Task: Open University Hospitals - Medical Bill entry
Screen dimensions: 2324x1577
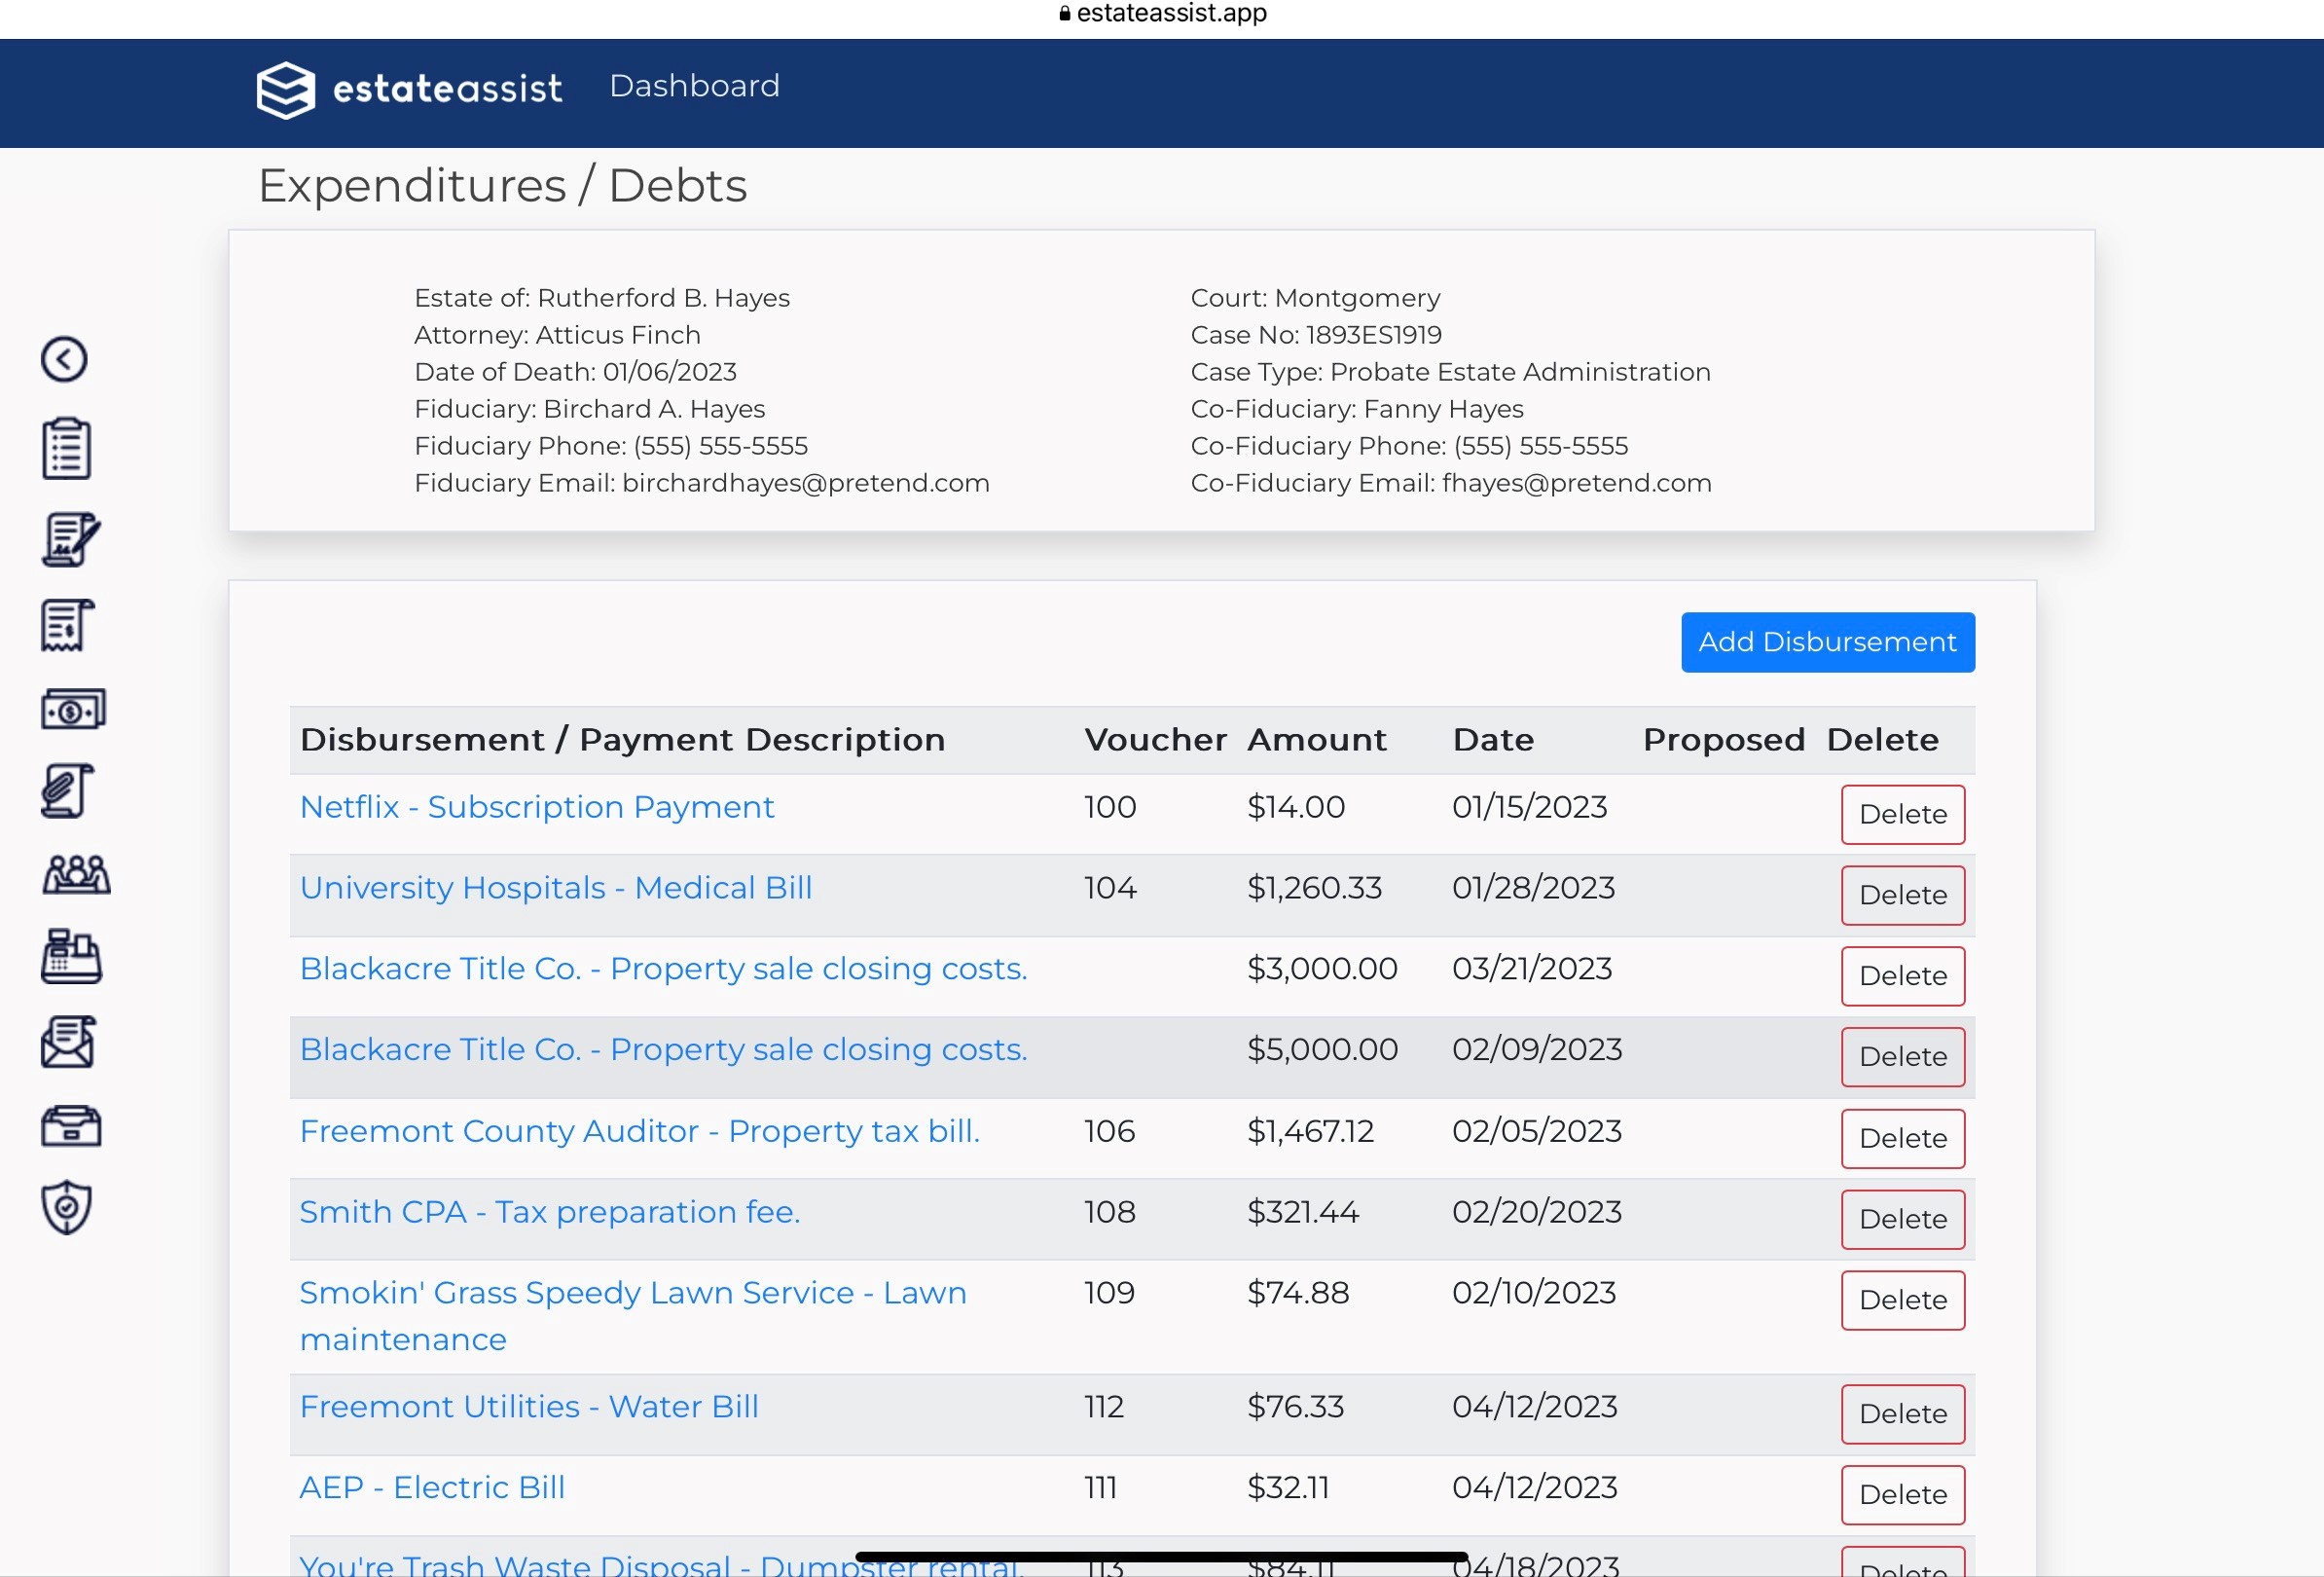Action: point(556,888)
